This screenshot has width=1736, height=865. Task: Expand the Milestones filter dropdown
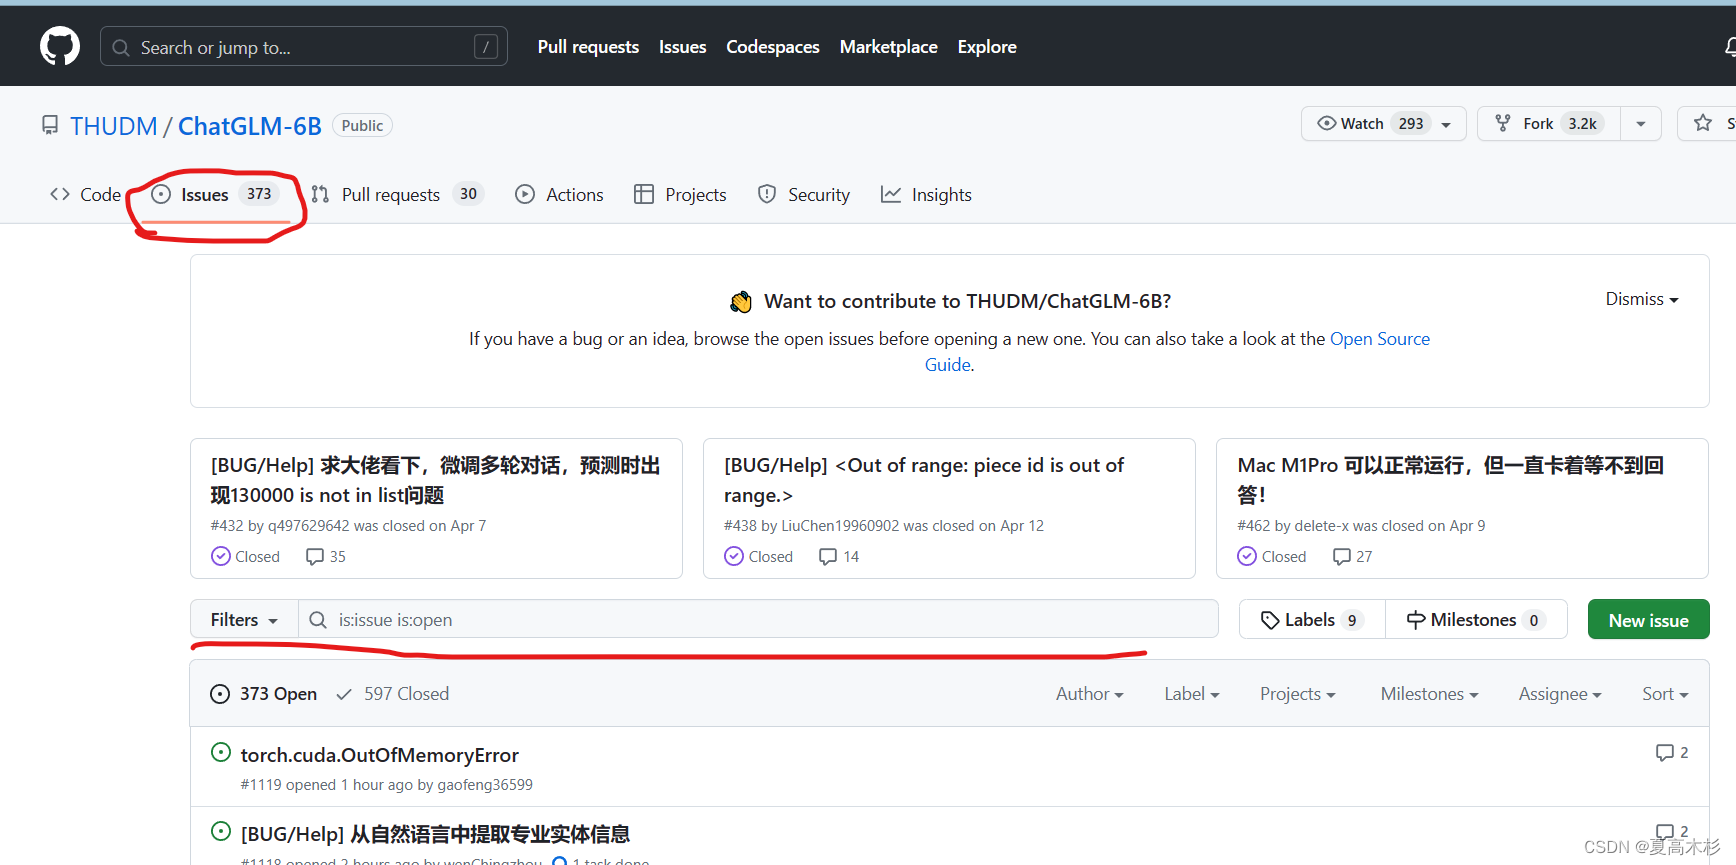[x=1429, y=694]
